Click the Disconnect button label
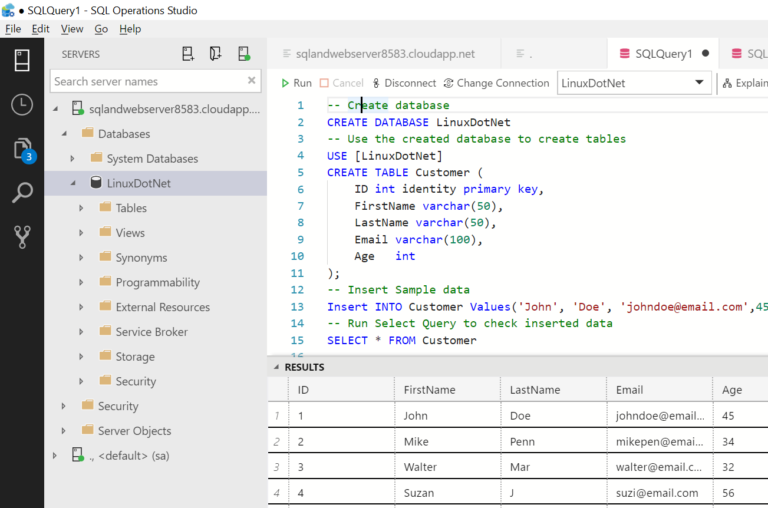The image size is (768, 508). pyautogui.click(x=410, y=83)
